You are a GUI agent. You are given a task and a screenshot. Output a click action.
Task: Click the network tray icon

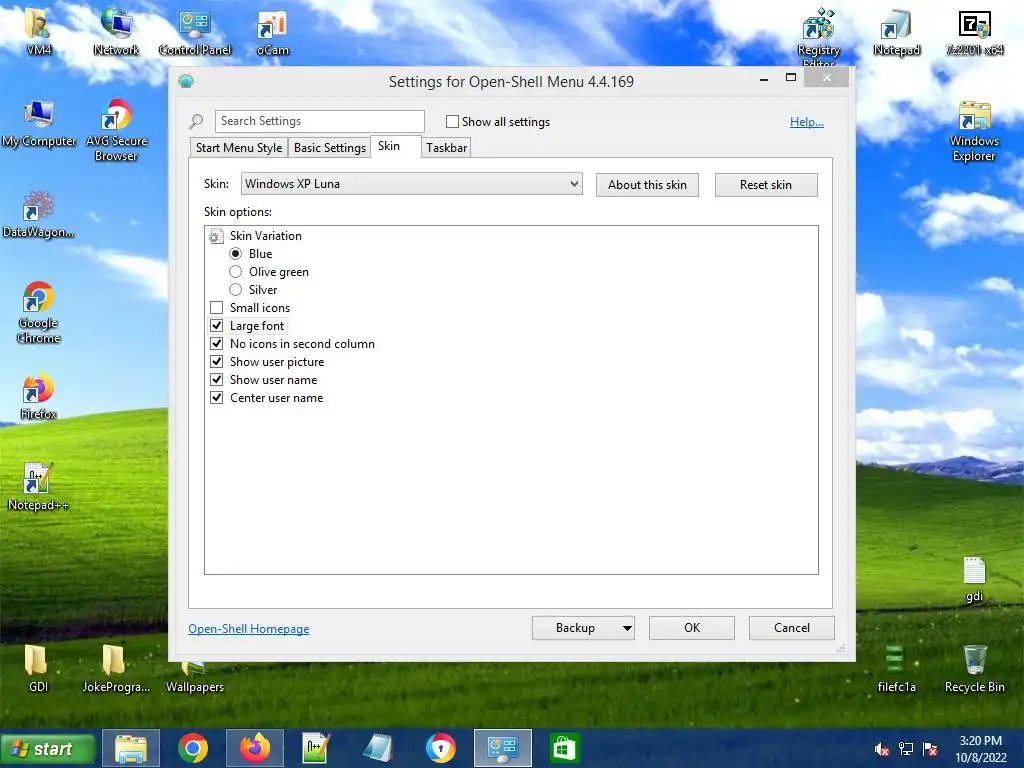(x=906, y=749)
